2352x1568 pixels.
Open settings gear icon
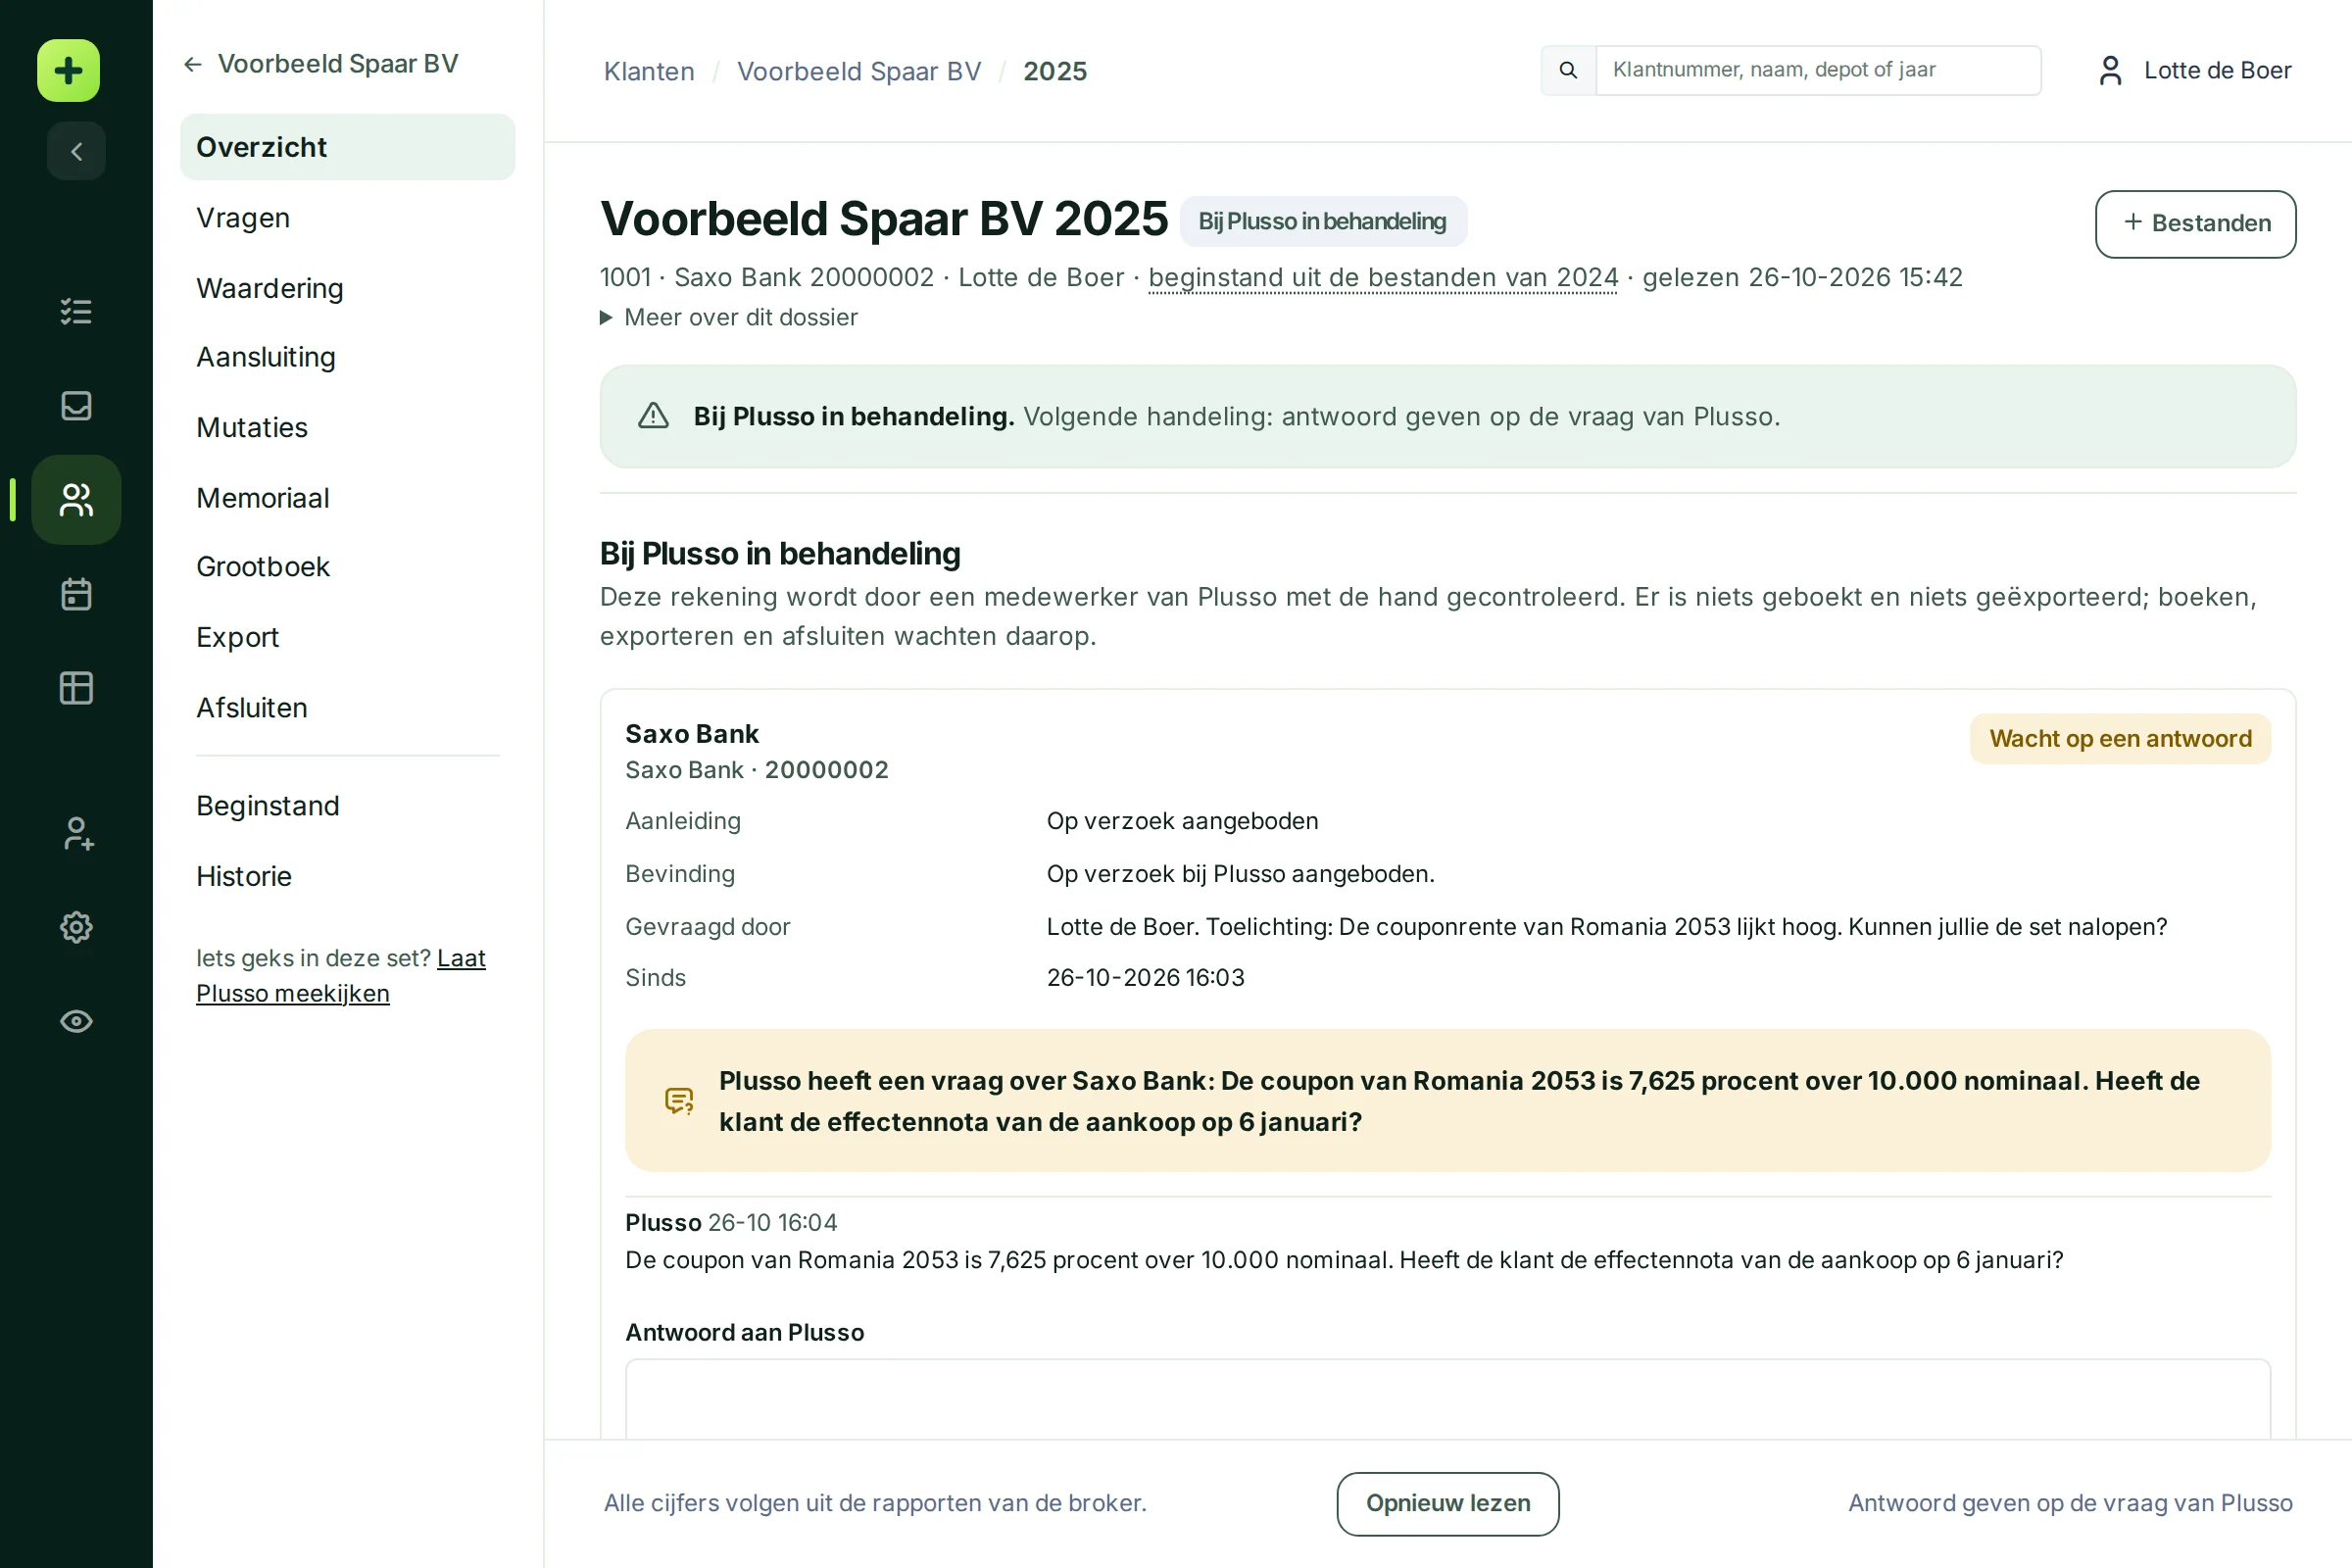[77, 928]
